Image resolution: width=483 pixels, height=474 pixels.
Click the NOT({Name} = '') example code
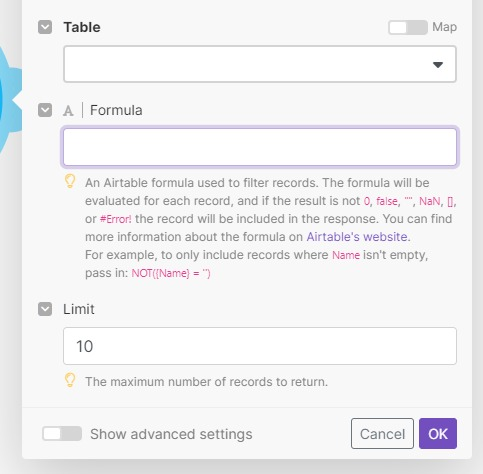tap(171, 273)
